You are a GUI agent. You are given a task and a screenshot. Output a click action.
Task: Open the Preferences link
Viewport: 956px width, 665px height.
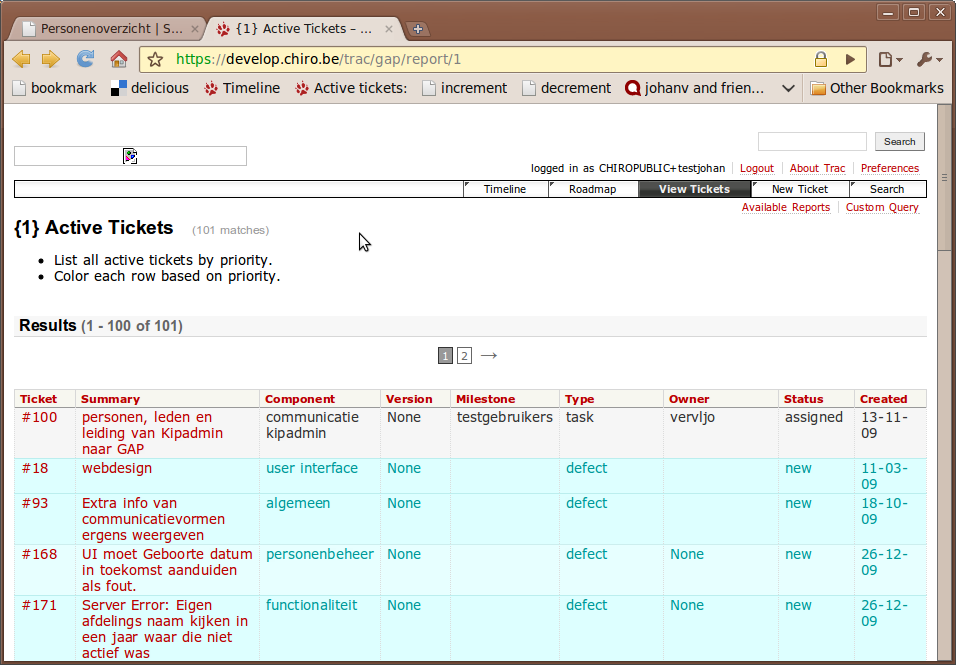(890, 168)
